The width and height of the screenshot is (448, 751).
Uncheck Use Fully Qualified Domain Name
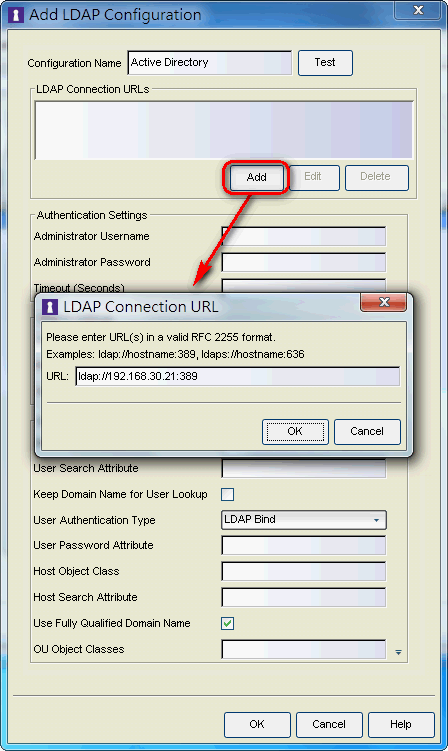click(228, 624)
